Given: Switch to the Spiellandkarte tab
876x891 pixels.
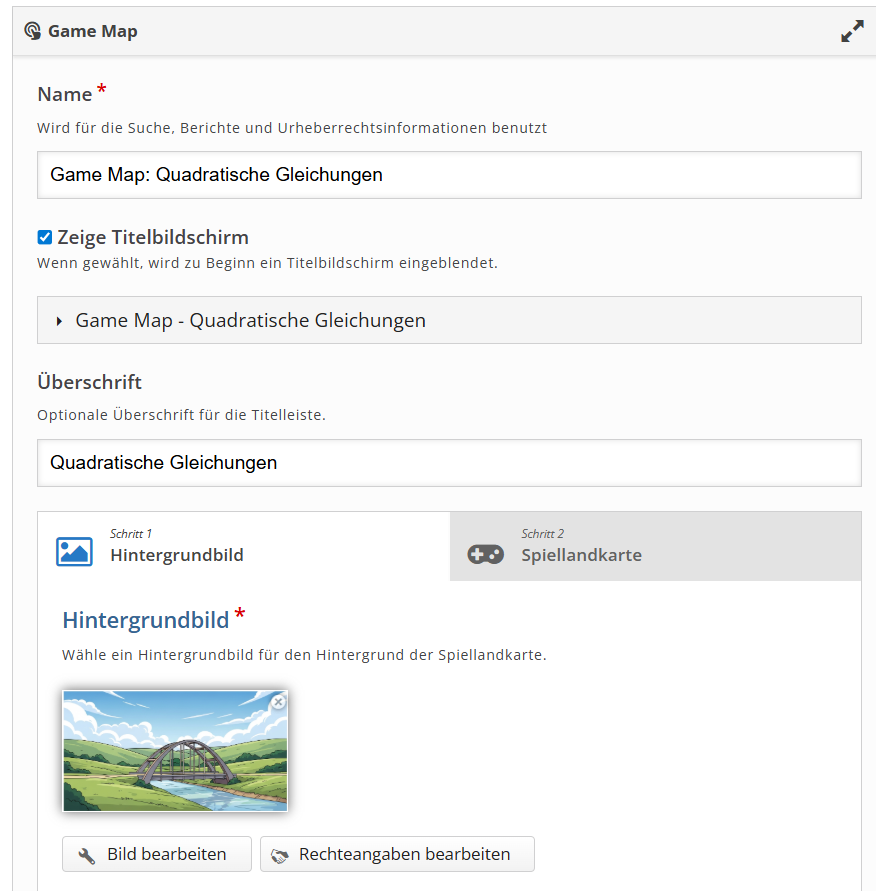Looking at the screenshot, I should tap(655, 546).
